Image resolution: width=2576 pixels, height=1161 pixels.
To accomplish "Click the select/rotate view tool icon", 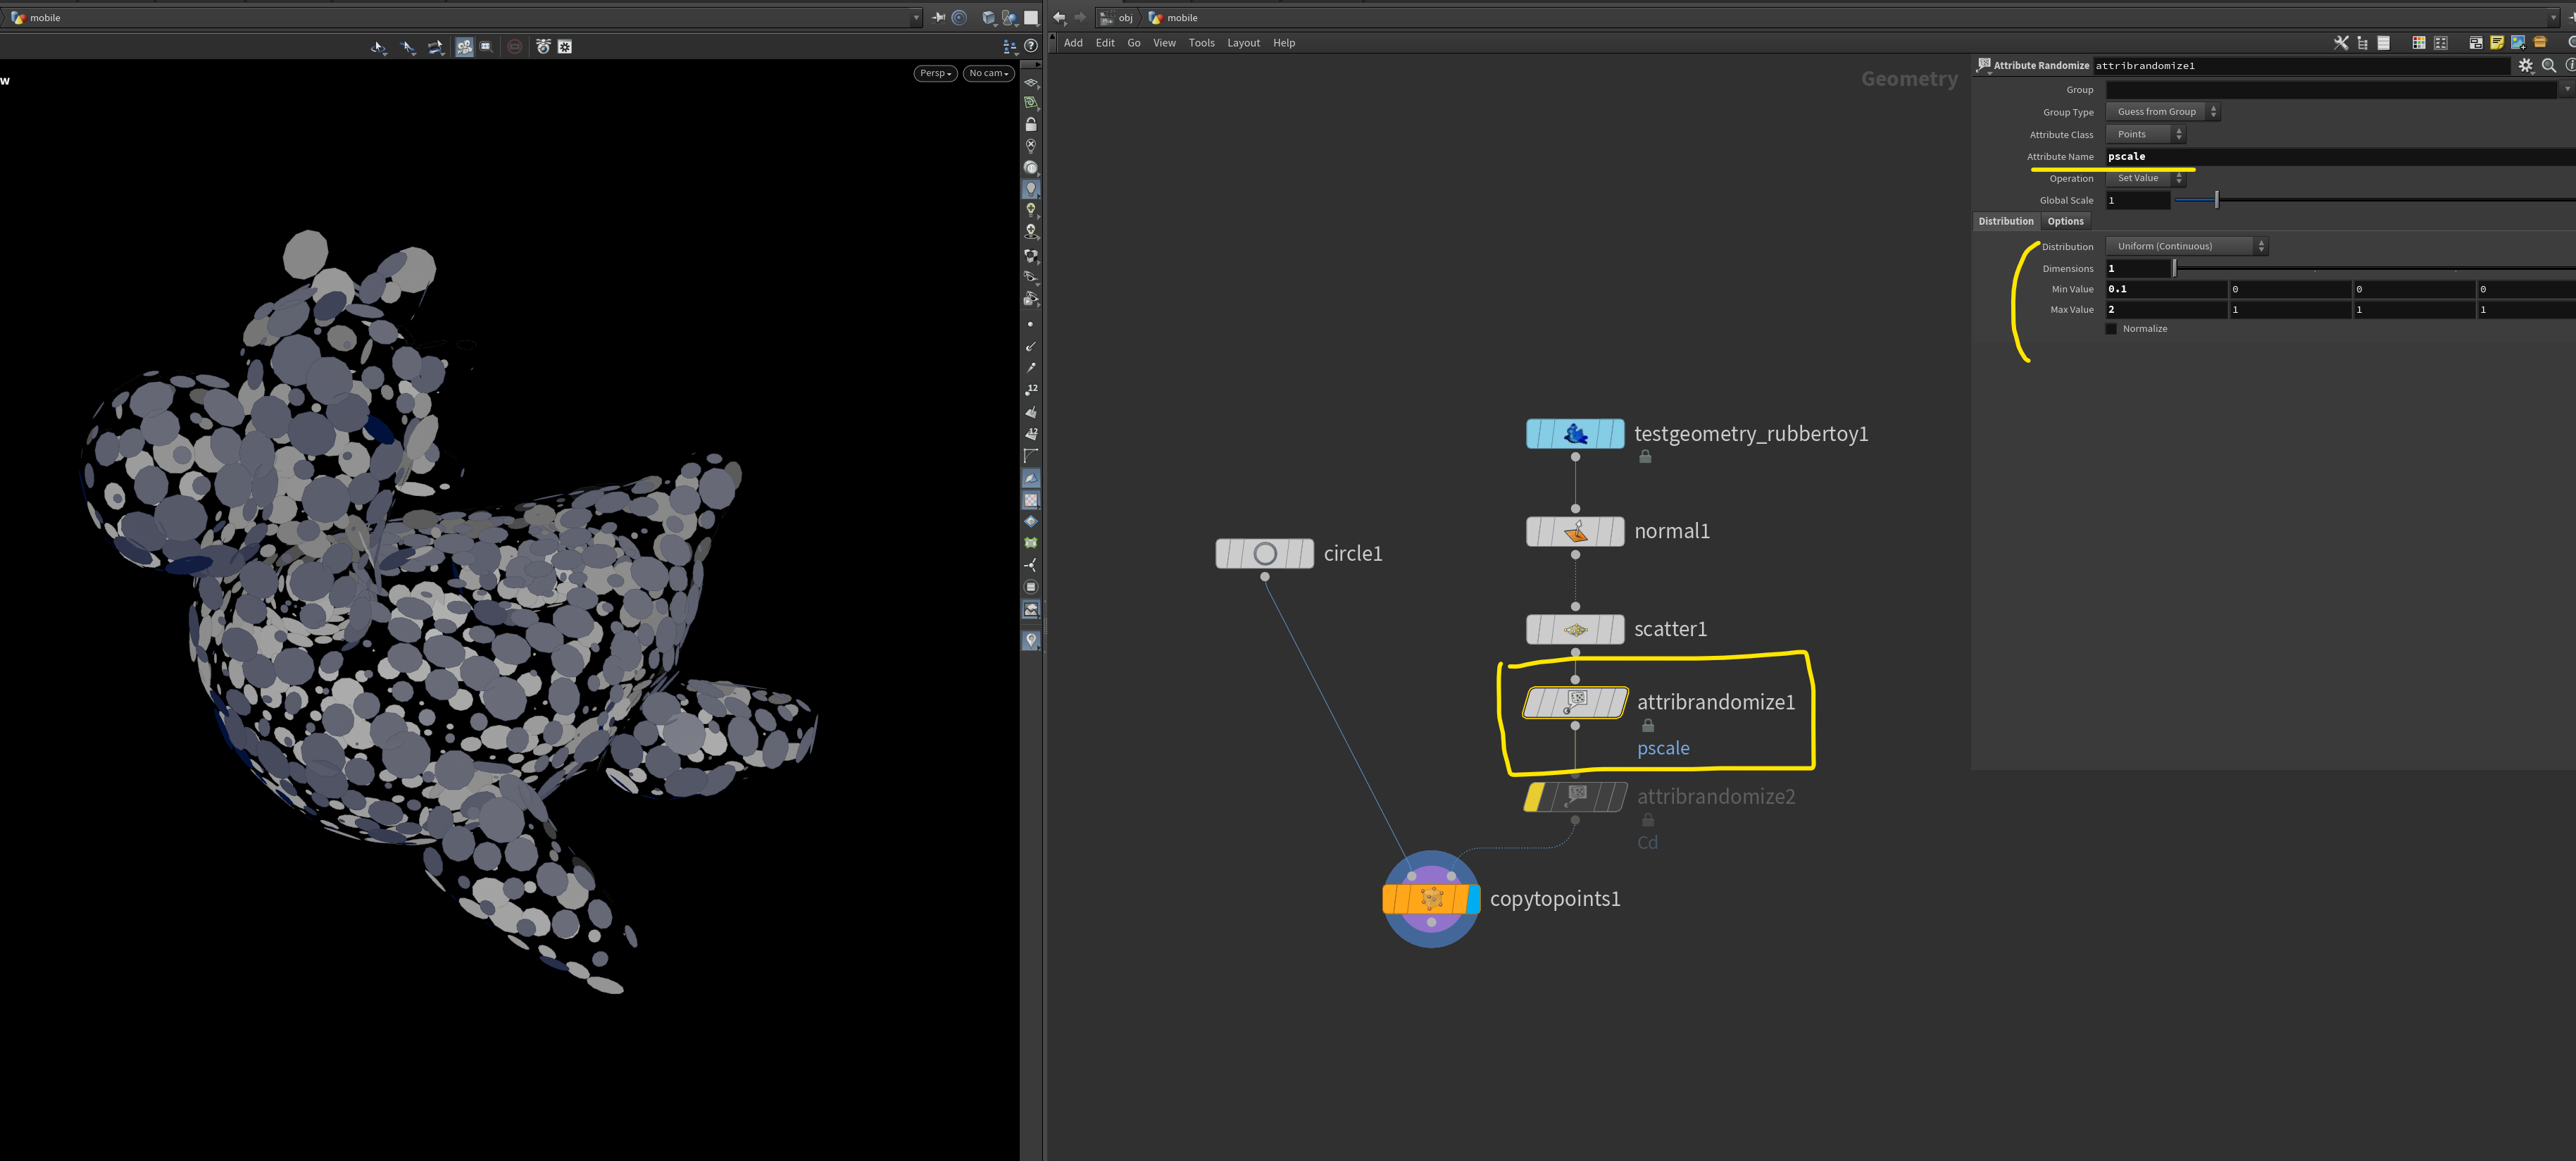I will [378, 47].
